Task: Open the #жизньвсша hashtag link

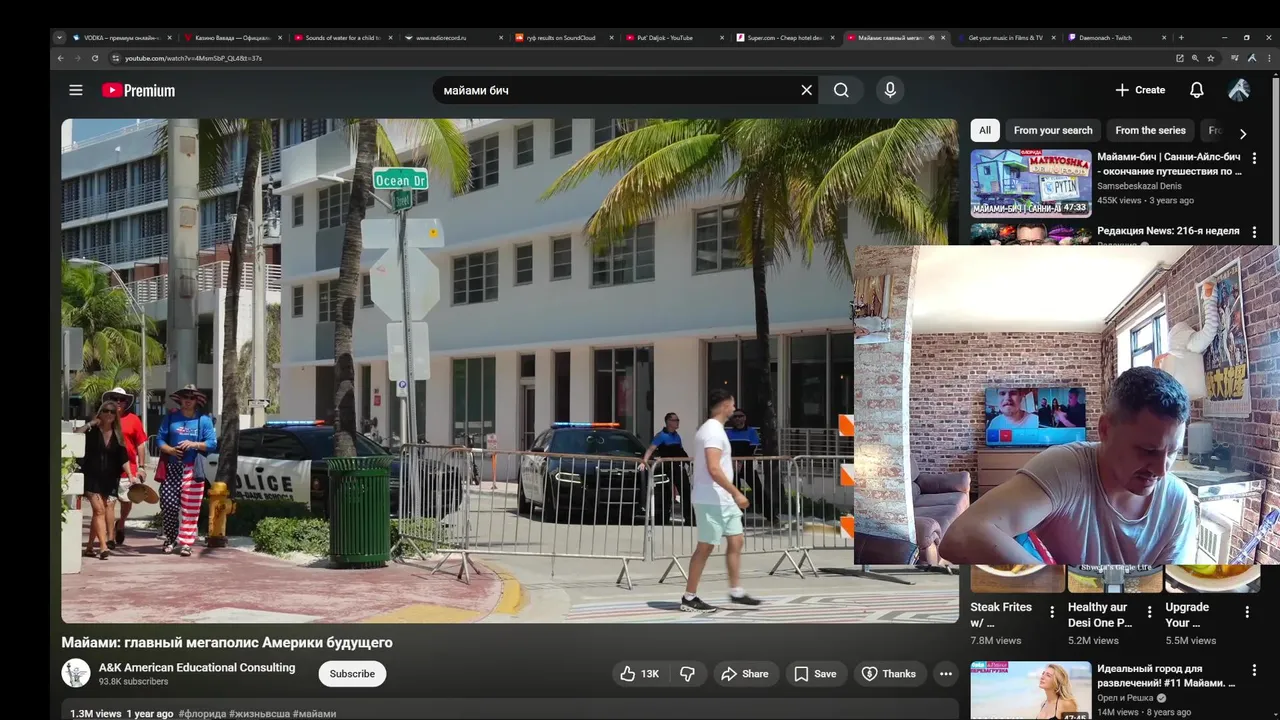Action: click(x=260, y=714)
